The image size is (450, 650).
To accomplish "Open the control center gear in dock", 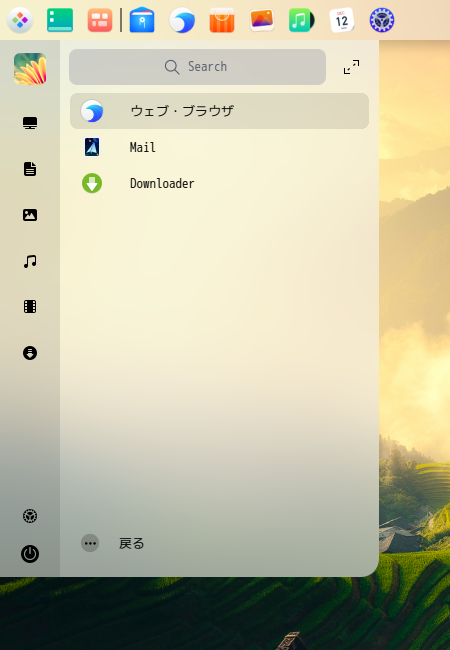I will (x=382, y=20).
